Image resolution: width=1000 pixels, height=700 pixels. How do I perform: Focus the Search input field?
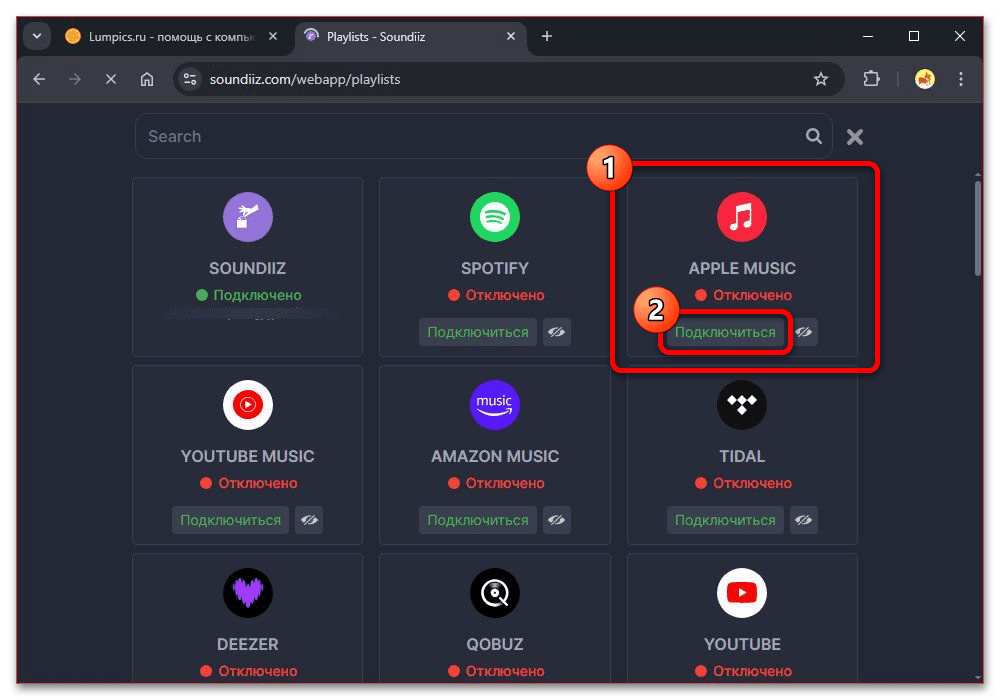[x=470, y=137]
